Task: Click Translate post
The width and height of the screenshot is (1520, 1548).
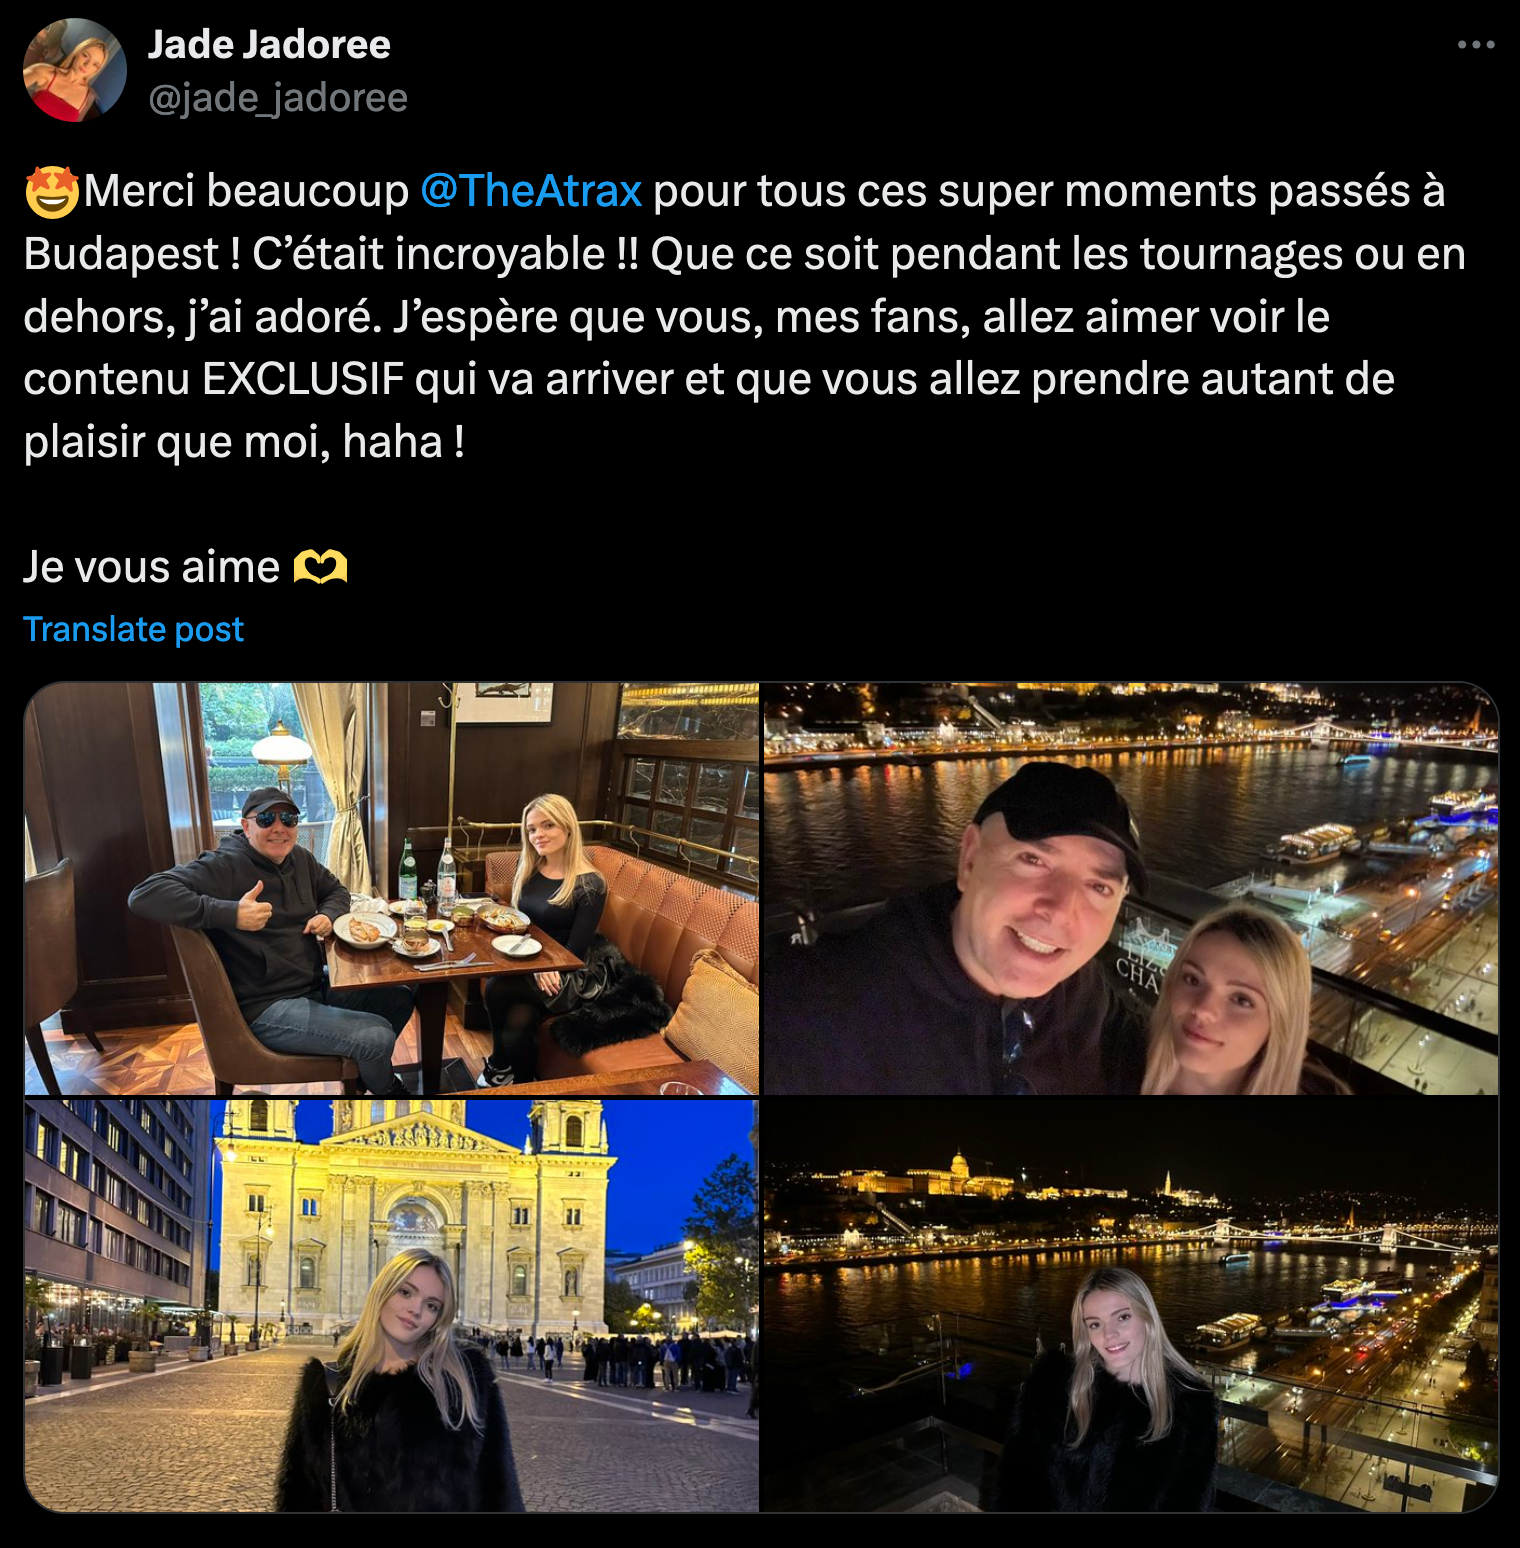Action: click(x=133, y=629)
